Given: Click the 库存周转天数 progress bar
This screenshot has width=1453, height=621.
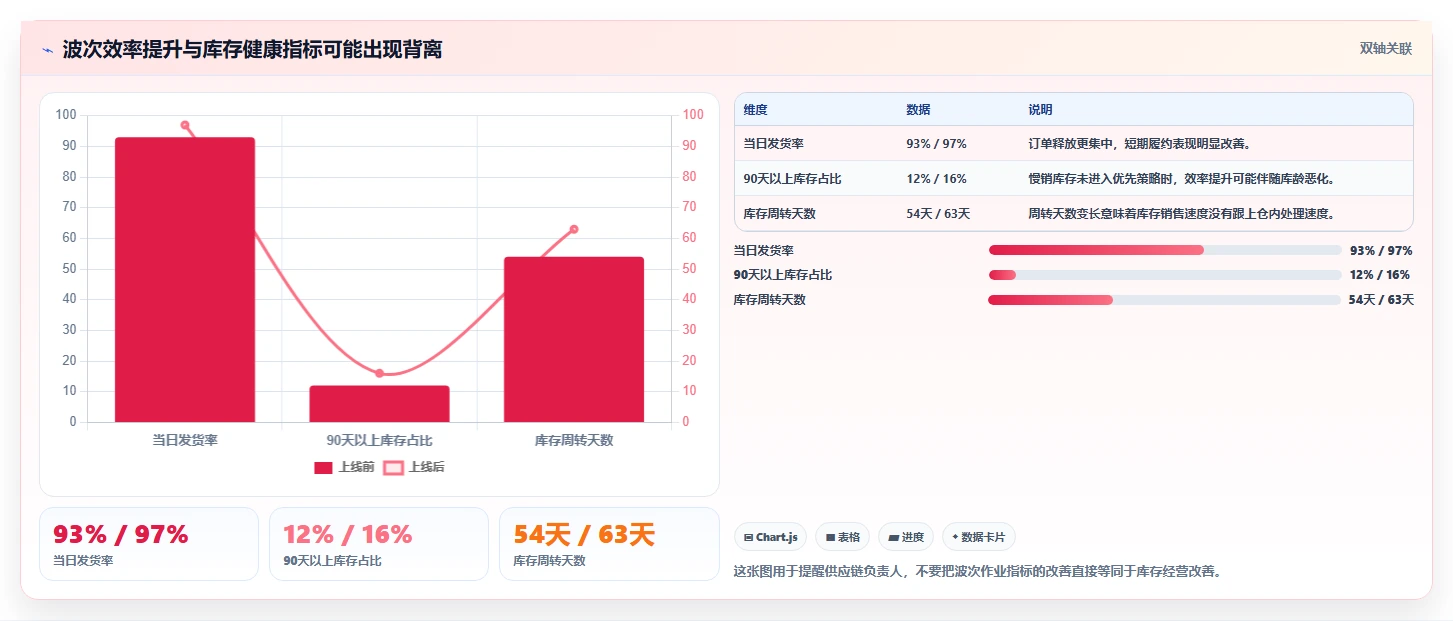Looking at the screenshot, I should [1164, 300].
